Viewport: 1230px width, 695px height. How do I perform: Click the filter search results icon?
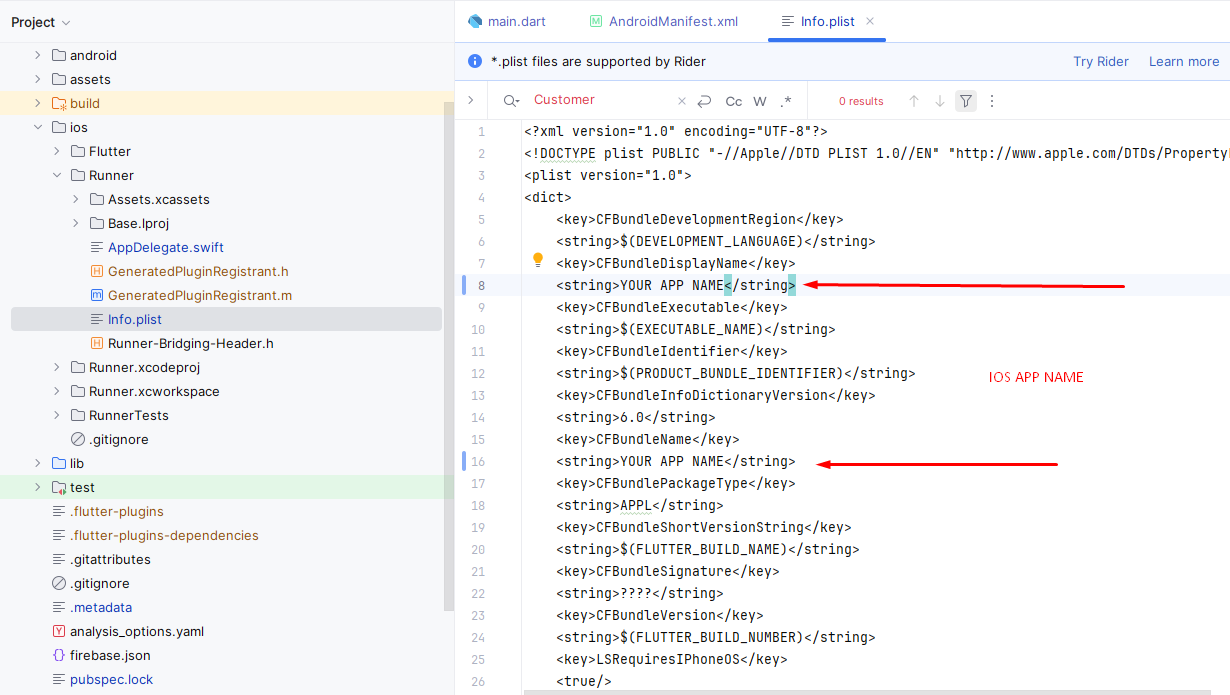coord(965,101)
